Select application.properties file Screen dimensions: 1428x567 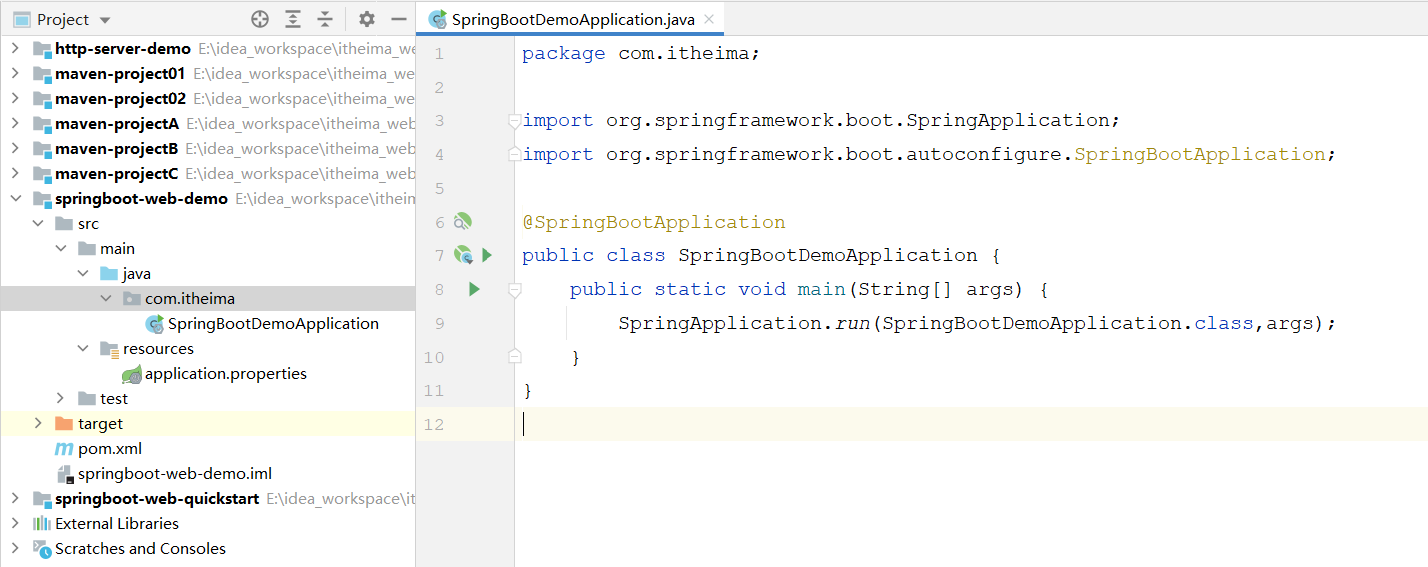point(225,374)
